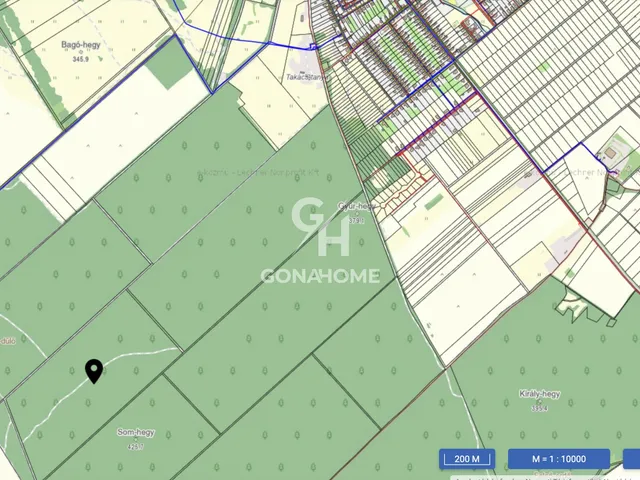Click the white footpath right of the pin
This screenshot has height=480, width=640.
tap(140, 356)
